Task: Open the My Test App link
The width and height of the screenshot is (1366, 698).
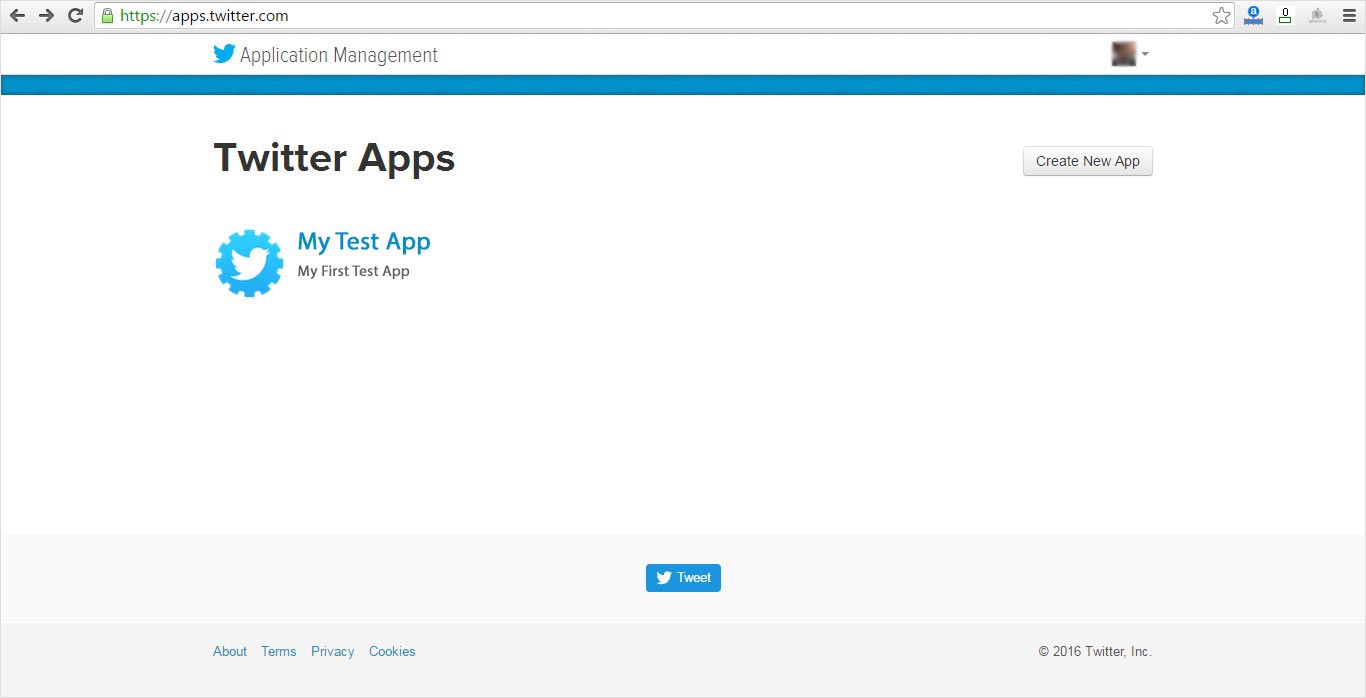Action: coord(364,242)
